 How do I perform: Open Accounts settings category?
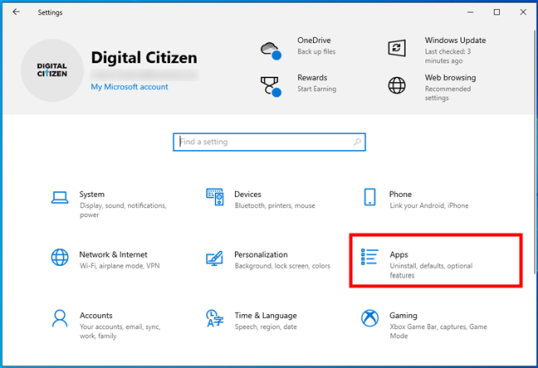120,325
